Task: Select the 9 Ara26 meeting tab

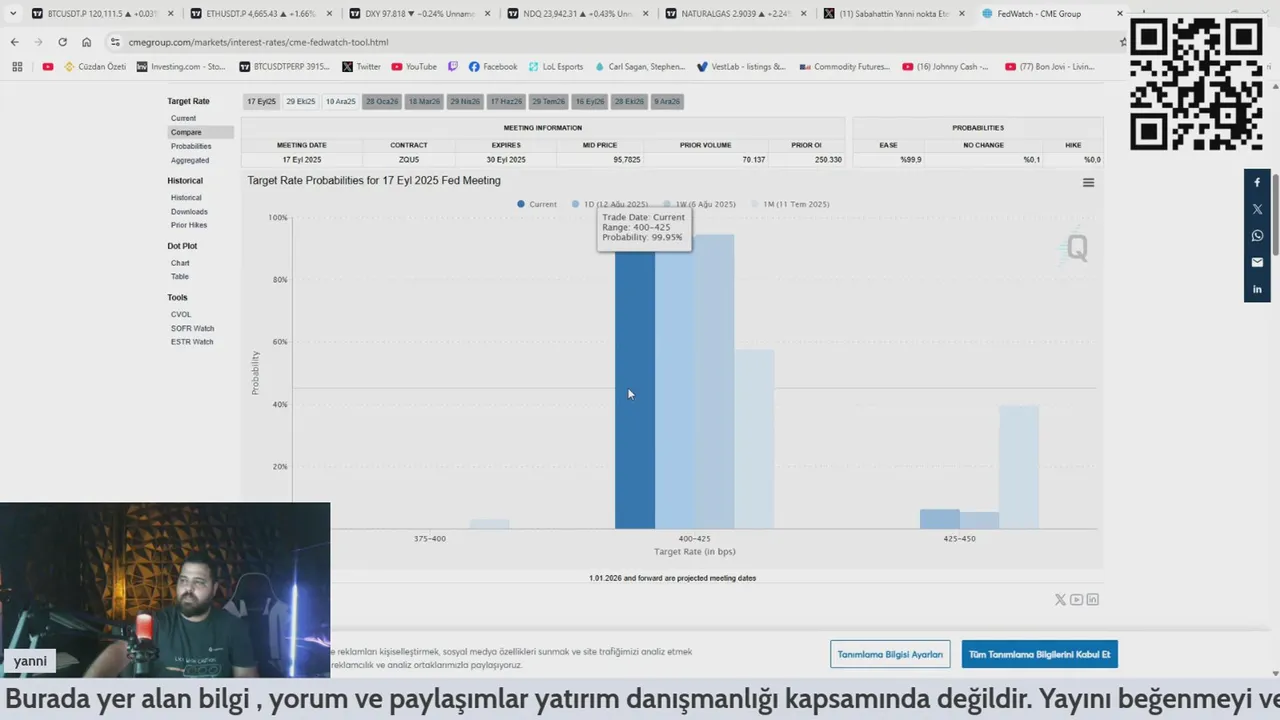Action: pyautogui.click(x=667, y=101)
